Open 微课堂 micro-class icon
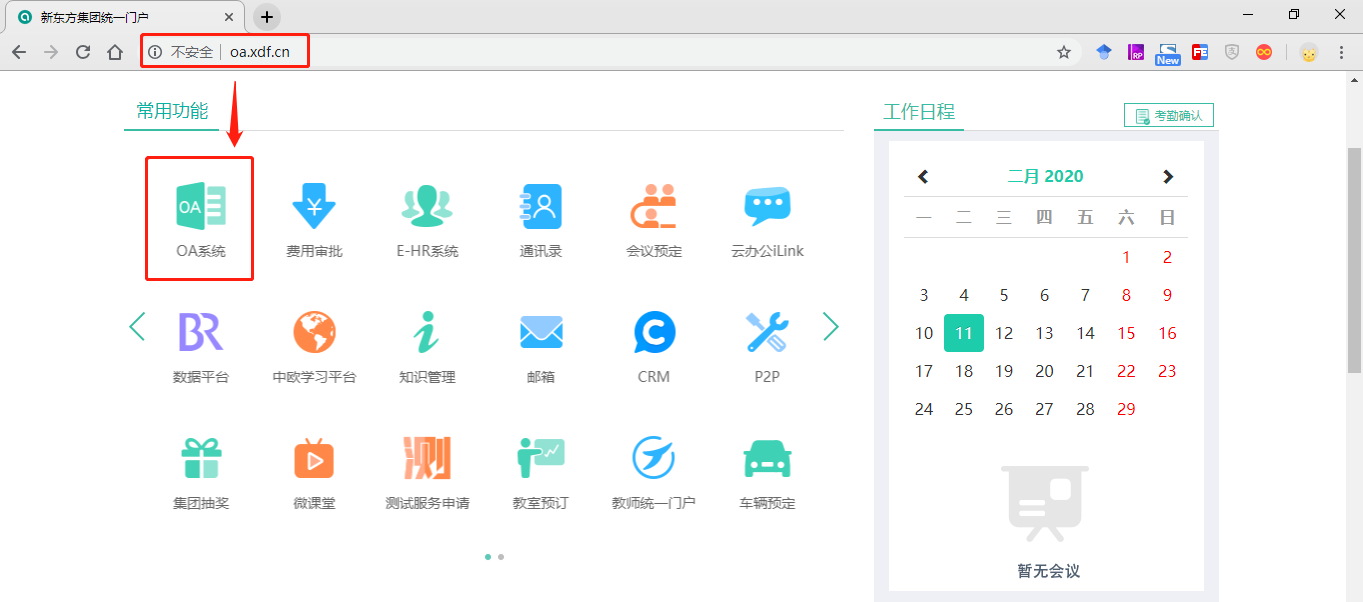The height and width of the screenshot is (602, 1363). pyautogui.click(x=314, y=459)
